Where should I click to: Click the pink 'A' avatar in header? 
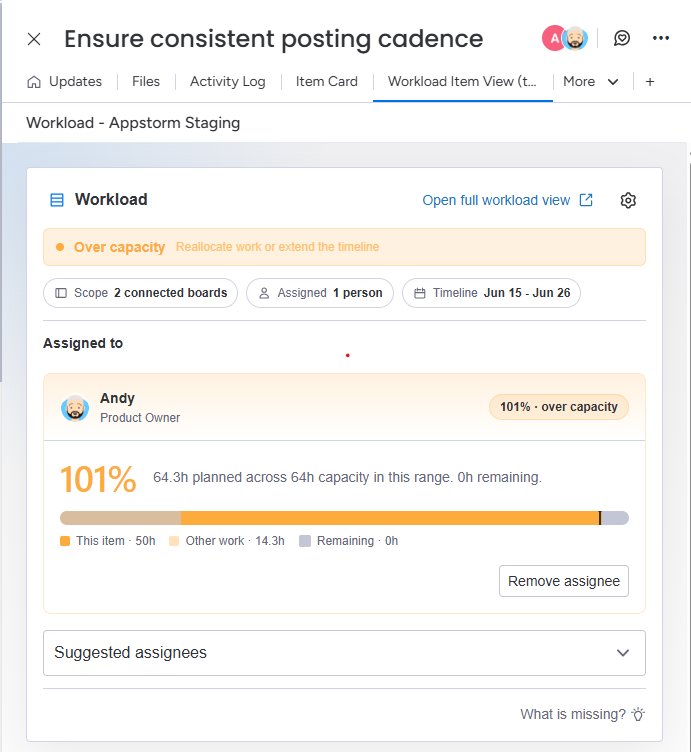553,38
